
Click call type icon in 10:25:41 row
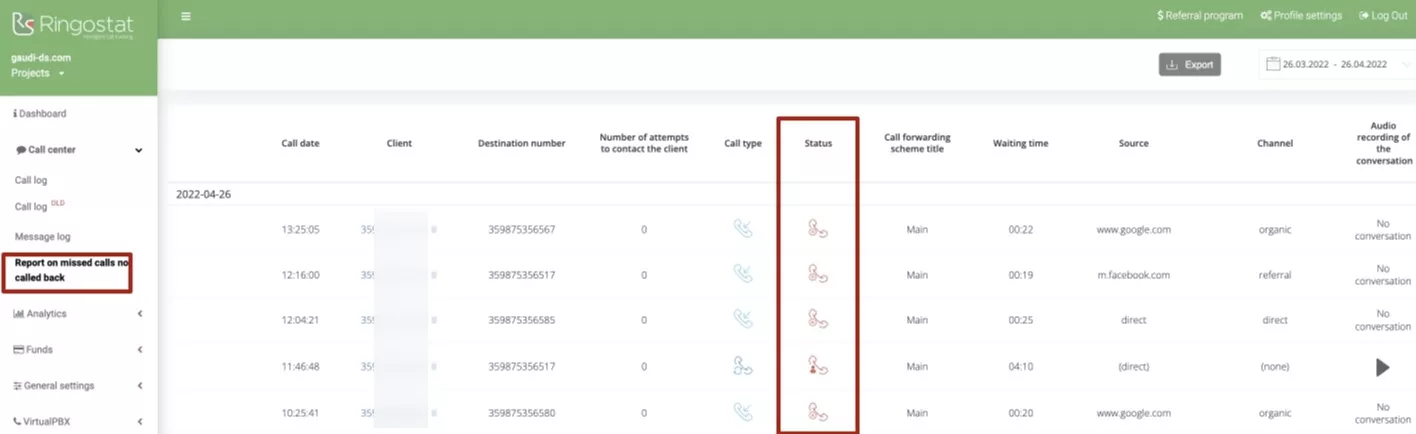click(x=742, y=411)
